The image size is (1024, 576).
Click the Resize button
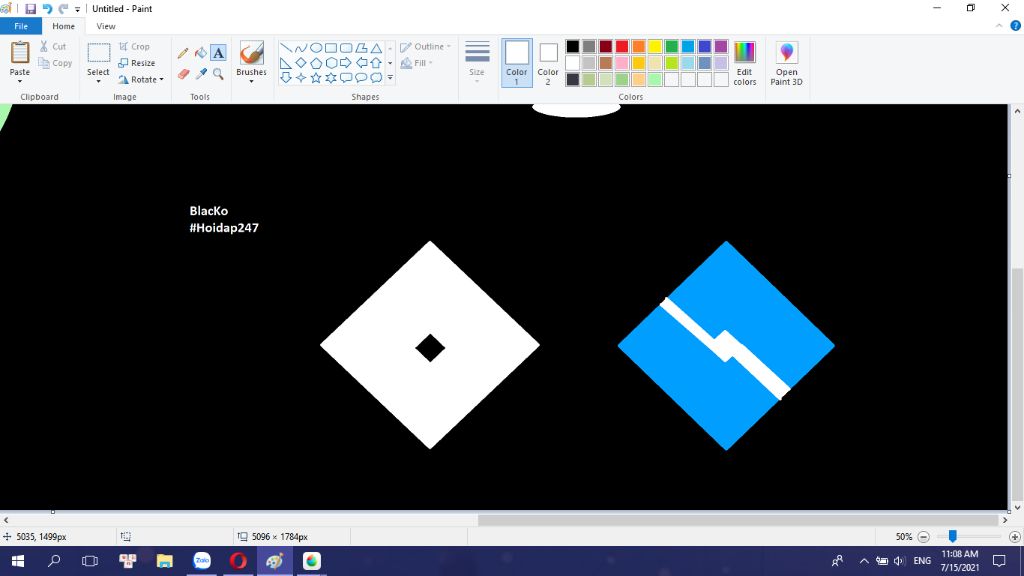coord(136,63)
